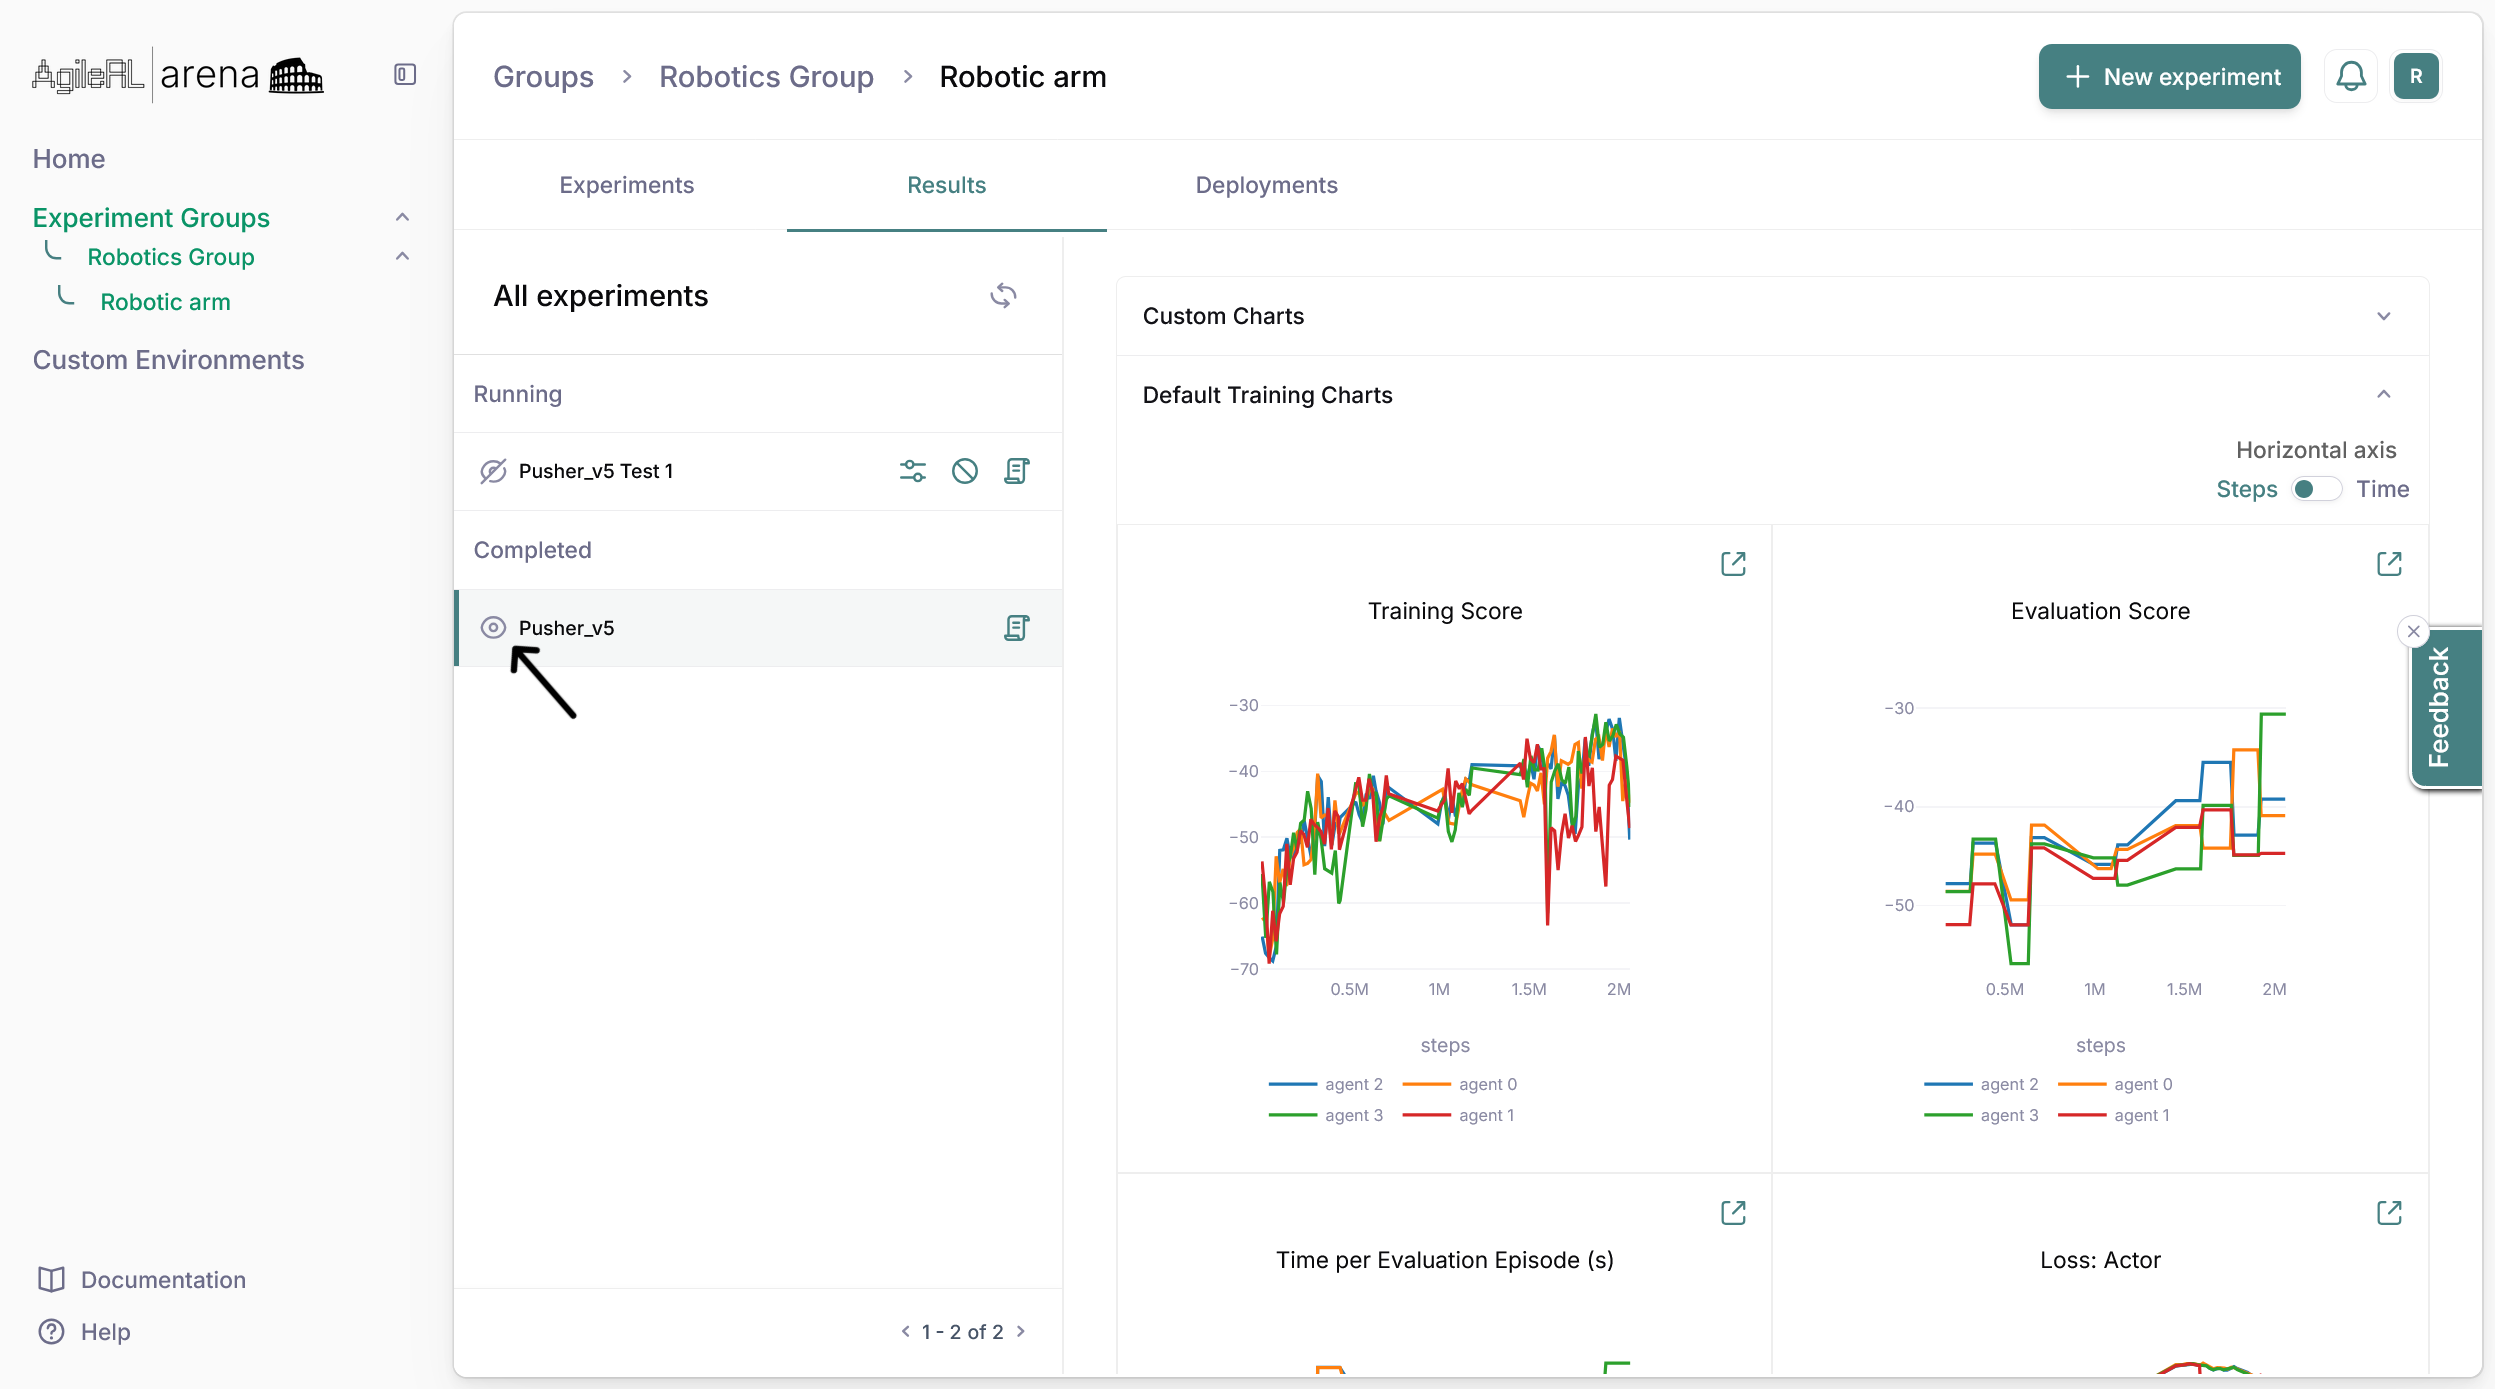Open the notifications bell
2495x1389 pixels.
[2350, 77]
